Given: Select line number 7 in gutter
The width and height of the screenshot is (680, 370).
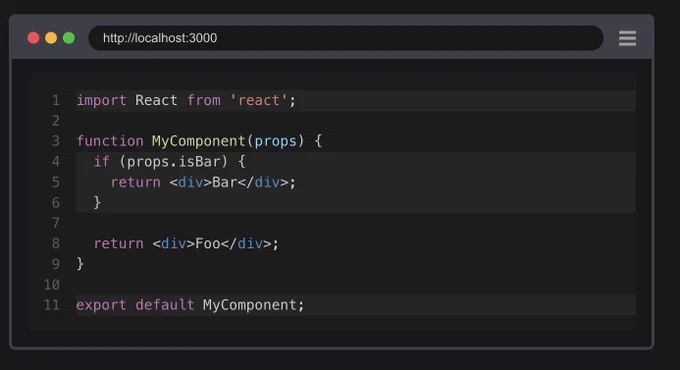Looking at the screenshot, I should (x=56, y=223).
